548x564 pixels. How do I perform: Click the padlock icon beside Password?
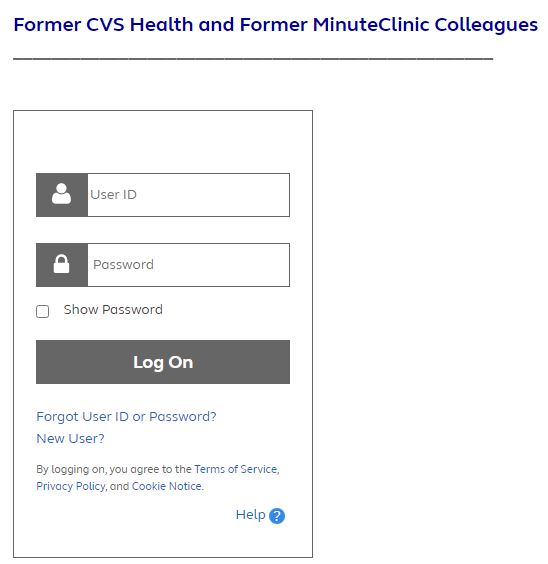point(61,264)
